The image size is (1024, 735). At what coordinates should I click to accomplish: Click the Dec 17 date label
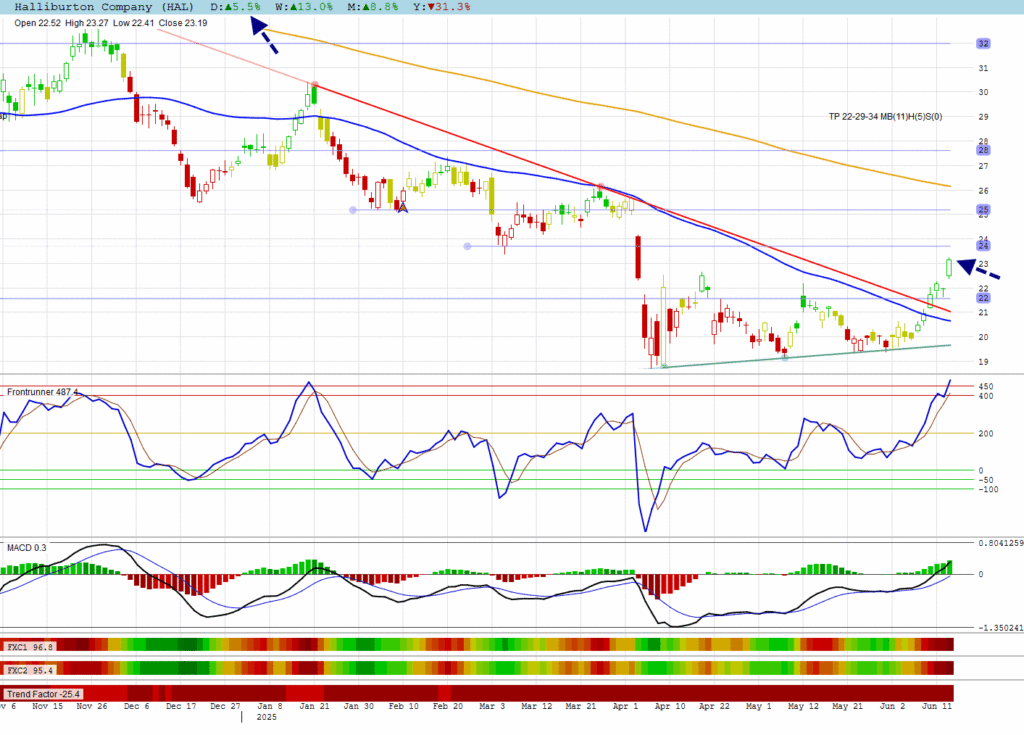click(181, 706)
